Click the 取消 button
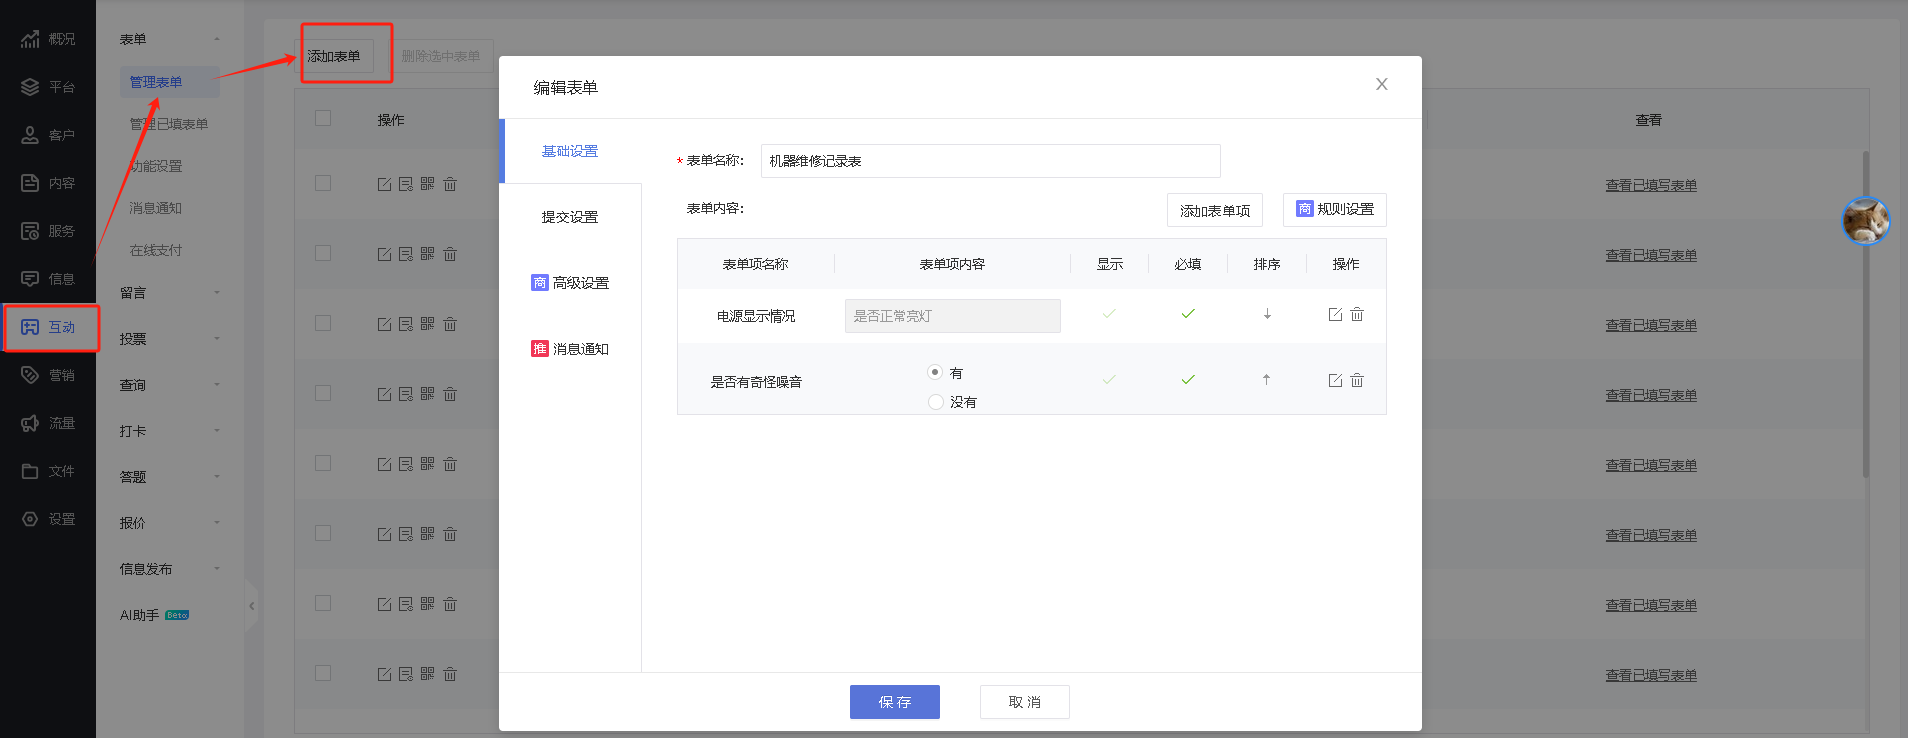 (1025, 702)
